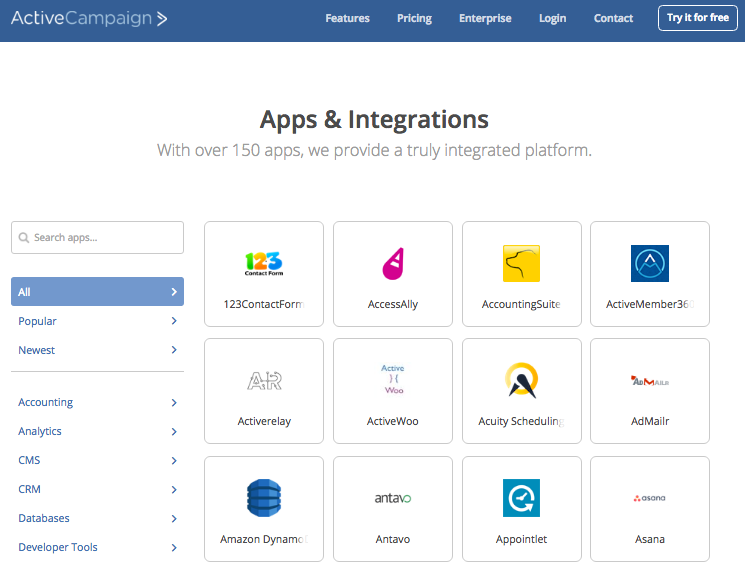The width and height of the screenshot is (745, 572).
Task: Click the Acuity Scheduling app name
Action: click(x=521, y=421)
